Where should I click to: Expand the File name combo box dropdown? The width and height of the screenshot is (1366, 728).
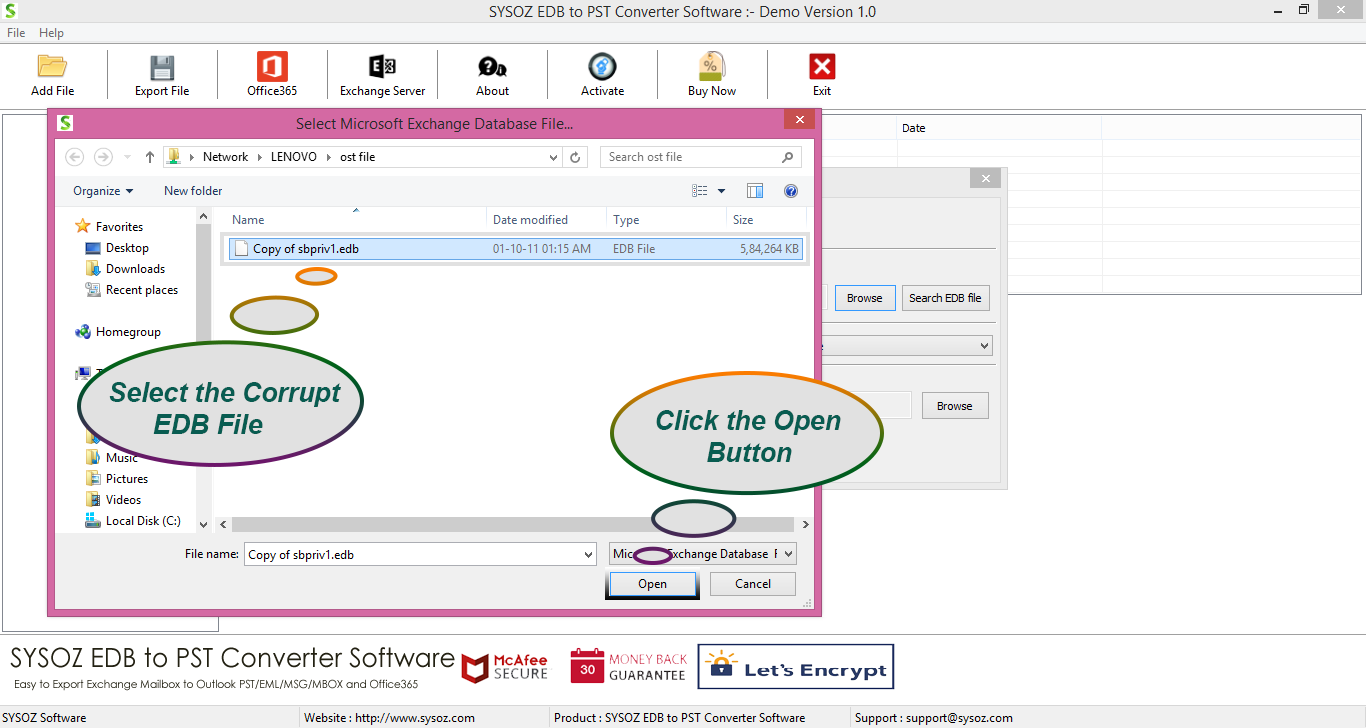point(588,554)
